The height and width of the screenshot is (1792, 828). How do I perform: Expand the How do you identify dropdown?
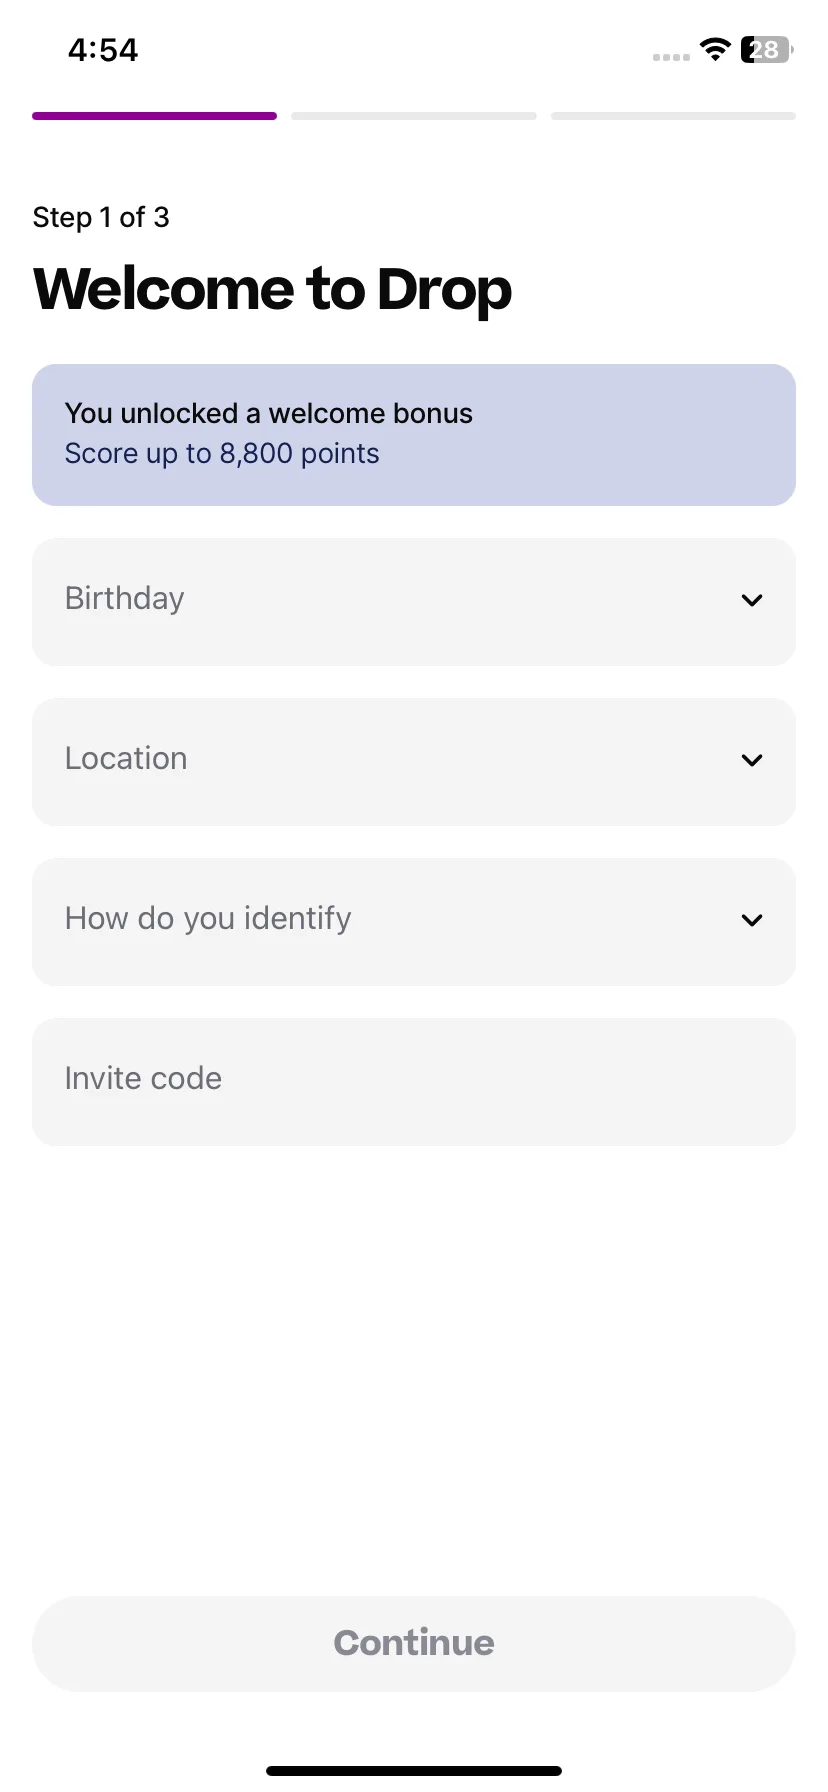(414, 922)
